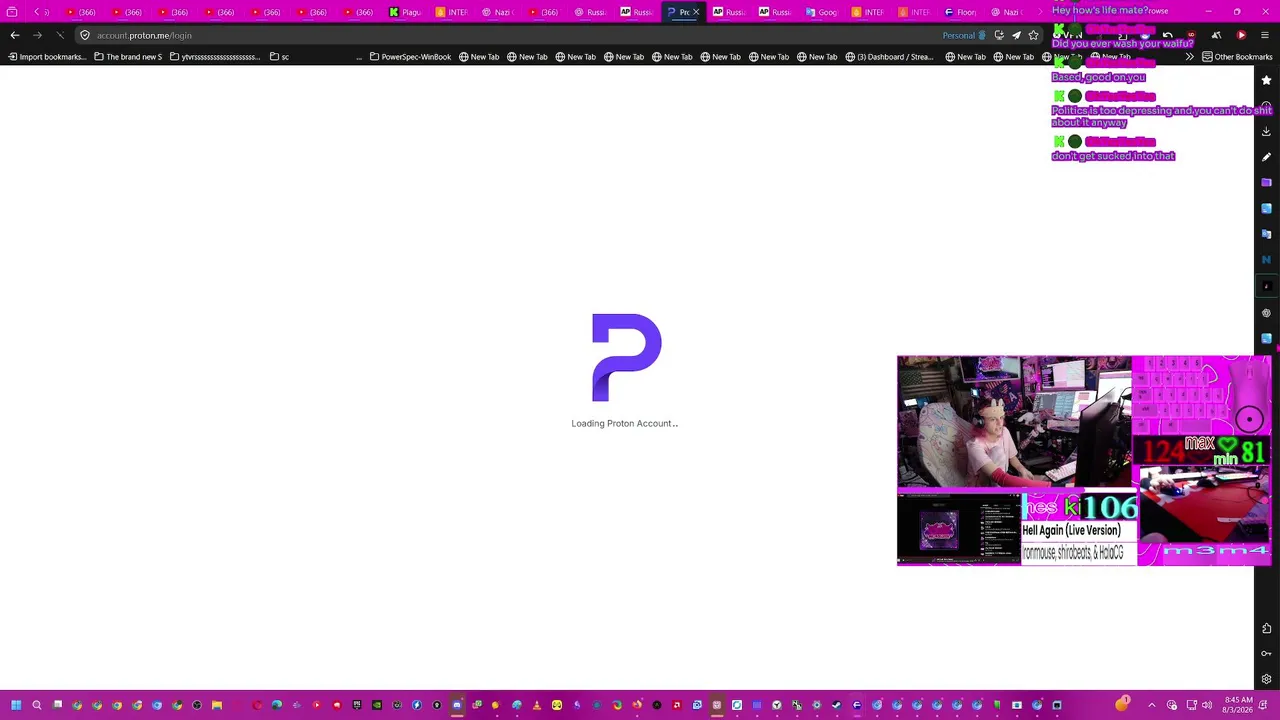Viewport: 1280px width, 720px height.
Task: Go back to the previous page
Action: (x=15, y=35)
